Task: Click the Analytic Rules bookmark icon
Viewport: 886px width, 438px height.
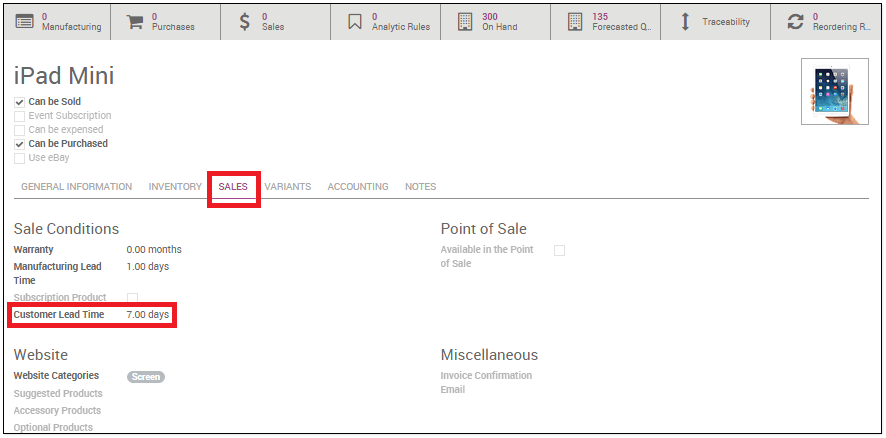Action: point(354,22)
